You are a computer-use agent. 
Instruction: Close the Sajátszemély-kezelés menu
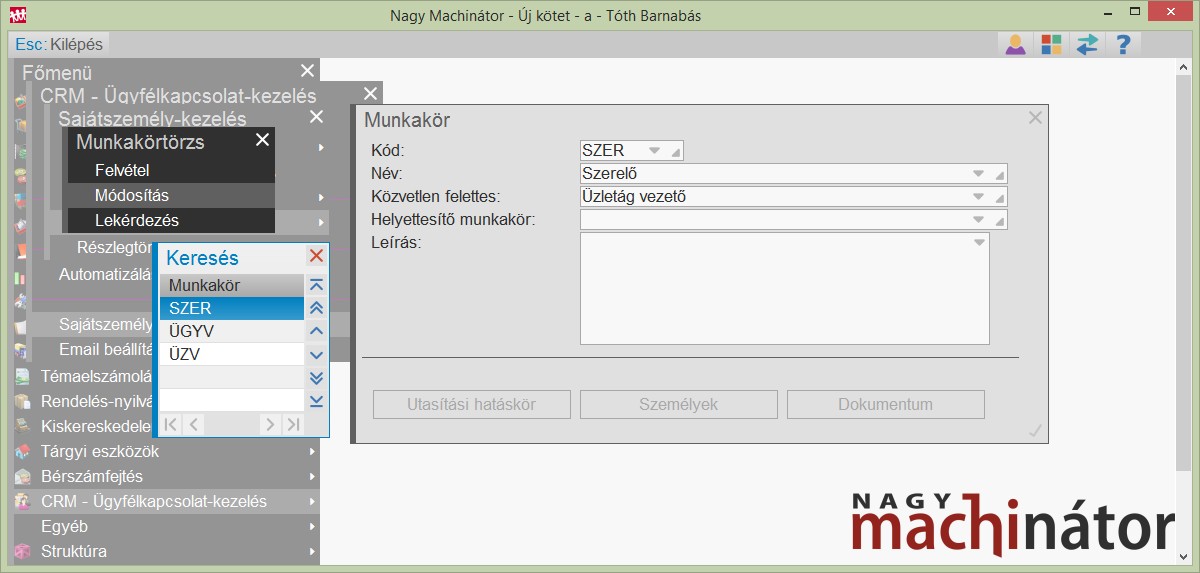[316, 117]
